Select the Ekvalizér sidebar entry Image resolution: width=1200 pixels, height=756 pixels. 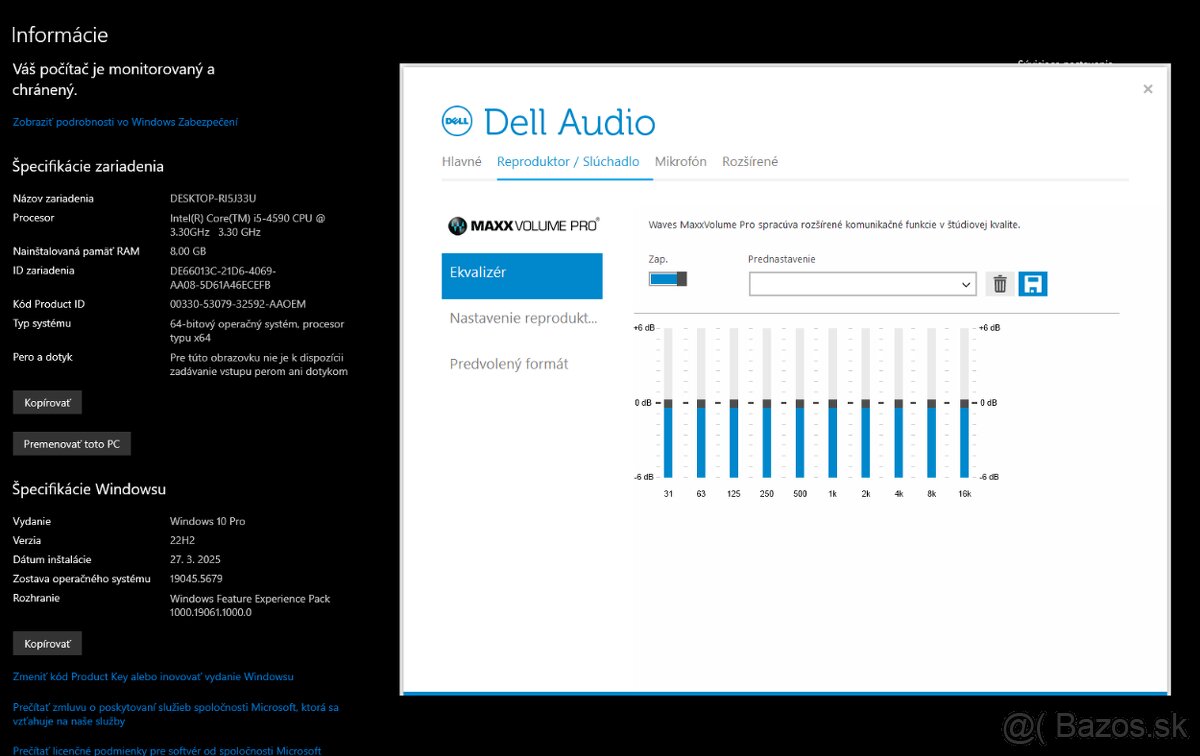coord(521,276)
